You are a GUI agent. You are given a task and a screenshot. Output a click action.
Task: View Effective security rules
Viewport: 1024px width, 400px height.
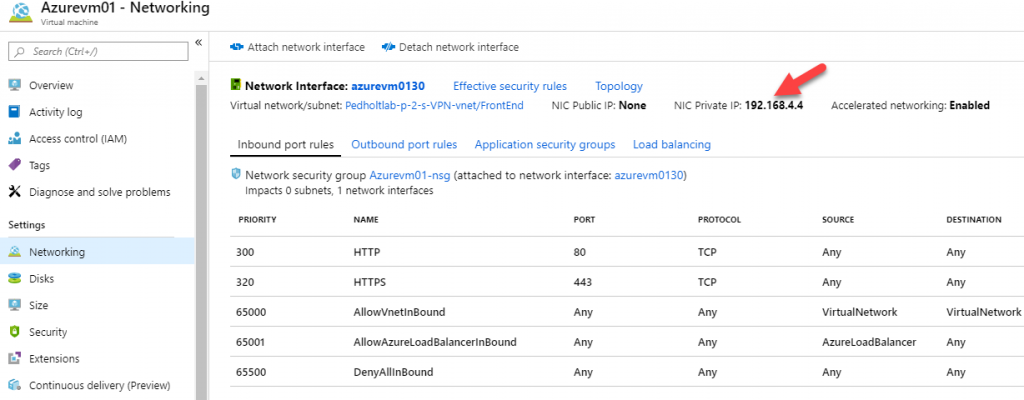510,86
